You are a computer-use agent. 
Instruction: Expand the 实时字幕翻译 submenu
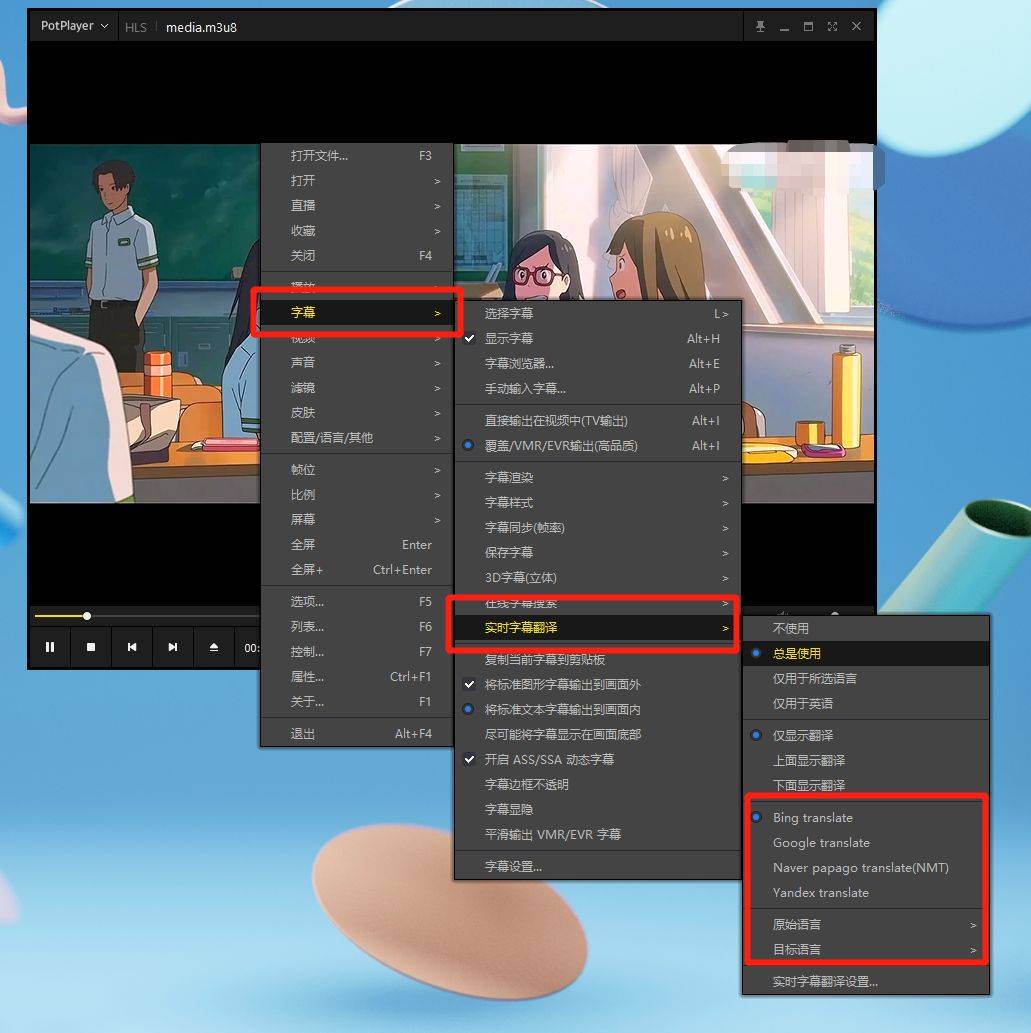pyautogui.click(x=598, y=628)
